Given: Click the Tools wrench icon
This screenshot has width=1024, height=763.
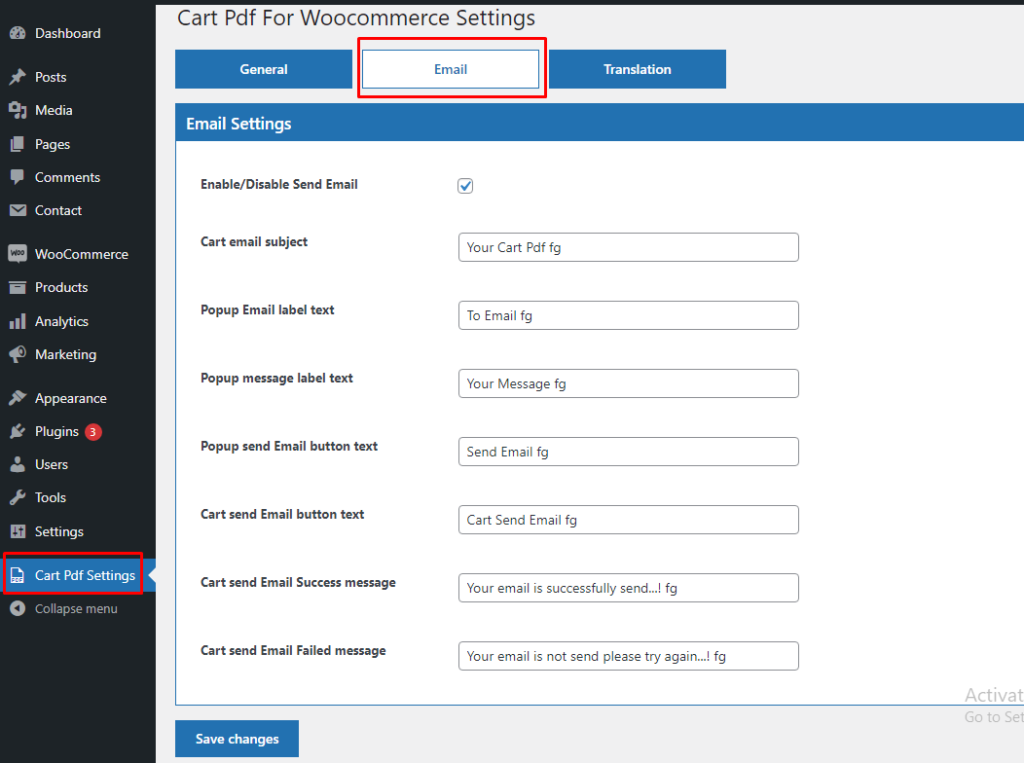Looking at the screenshot, I should click(18, 498).
